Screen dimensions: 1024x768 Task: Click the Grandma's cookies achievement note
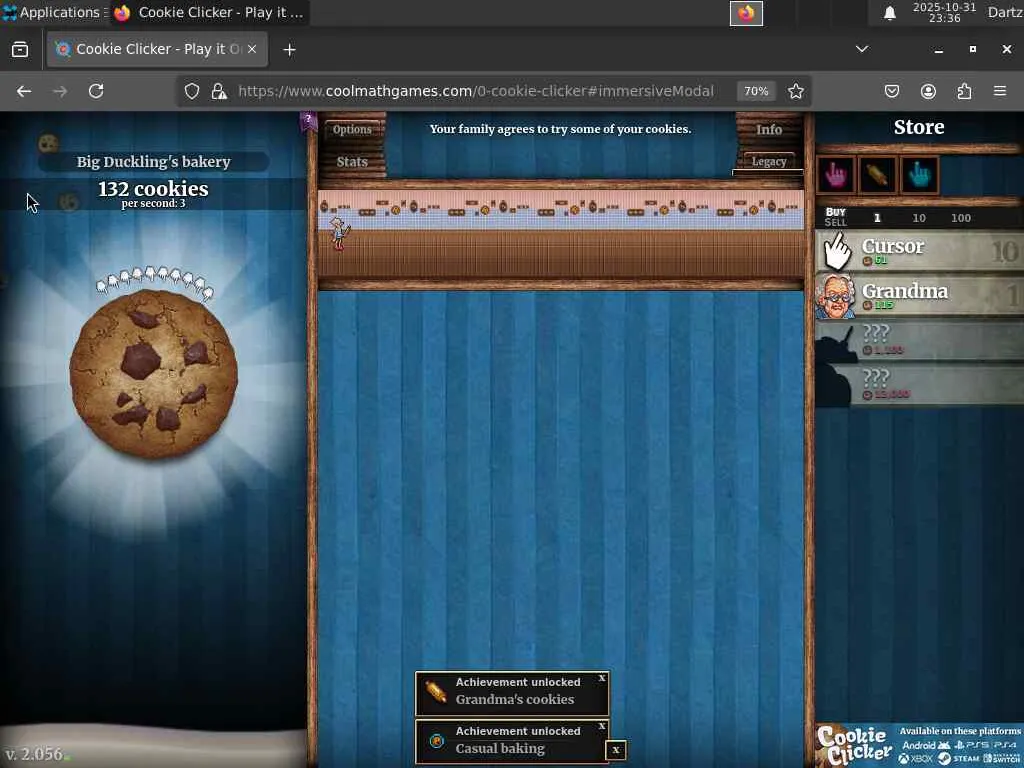pyautogui.click(x=512, y=693)
